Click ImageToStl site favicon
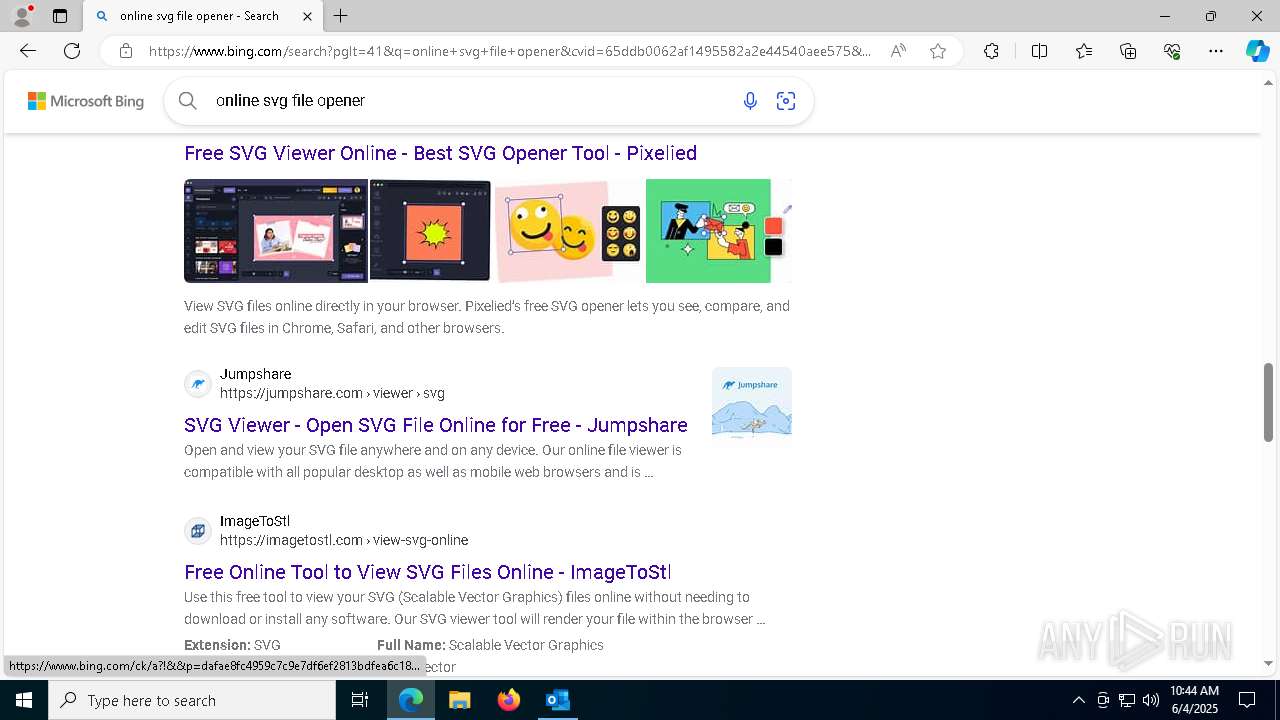 click(x=198, y=531)
